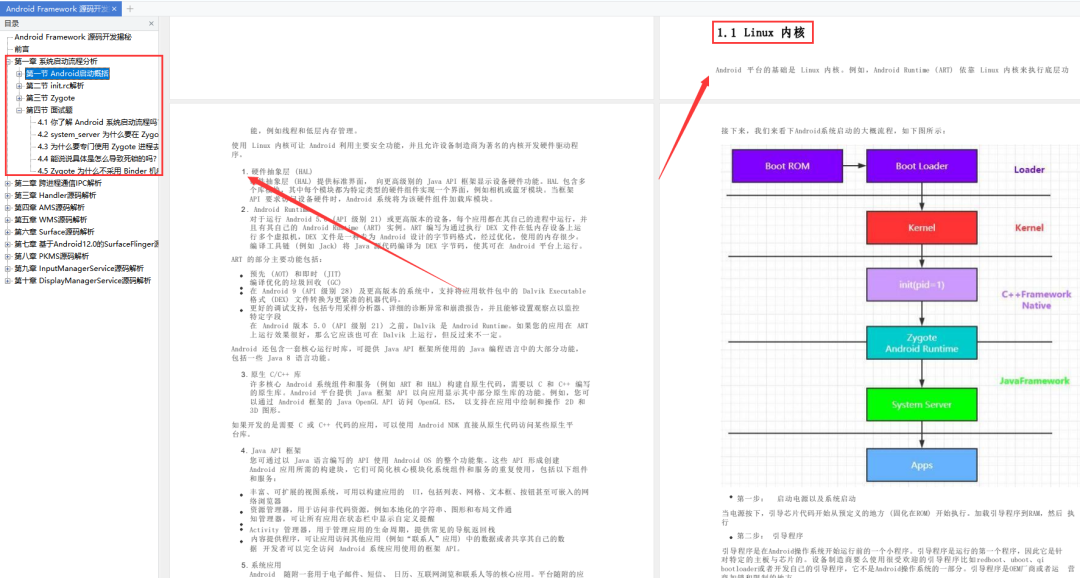This screenshot has height=578, width=1080.
Task: Open 4.3 为什么要专门使用 Zygote 进程 entry
Action: [x=98, y=147]
